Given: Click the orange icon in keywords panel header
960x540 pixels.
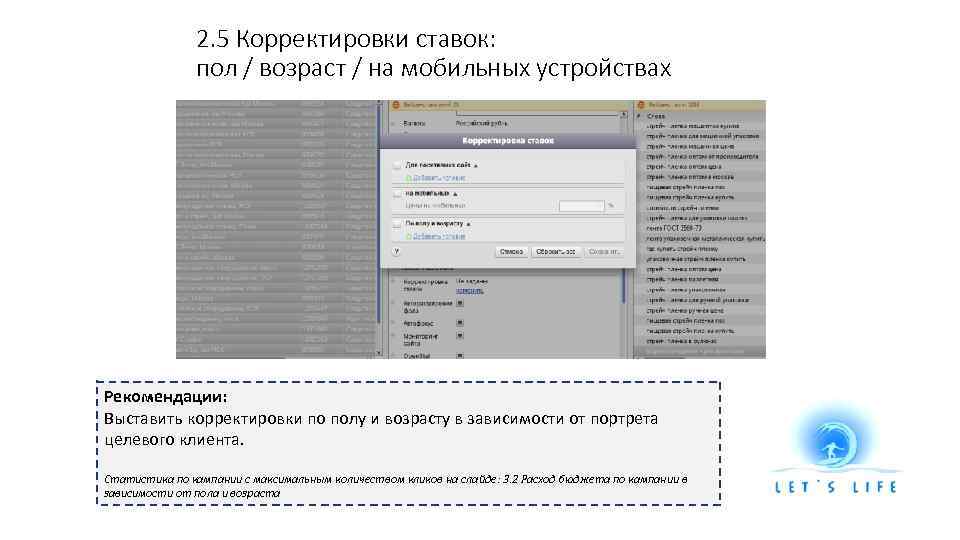Looking at the screenshot, I should coord(641,105).
